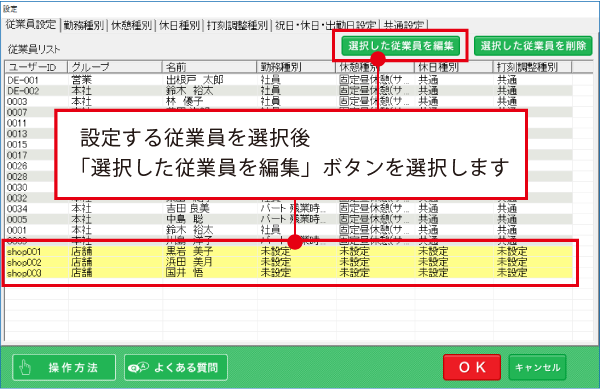
Task: Open the 共通設定 tab
Action: [x=404, y=26]
